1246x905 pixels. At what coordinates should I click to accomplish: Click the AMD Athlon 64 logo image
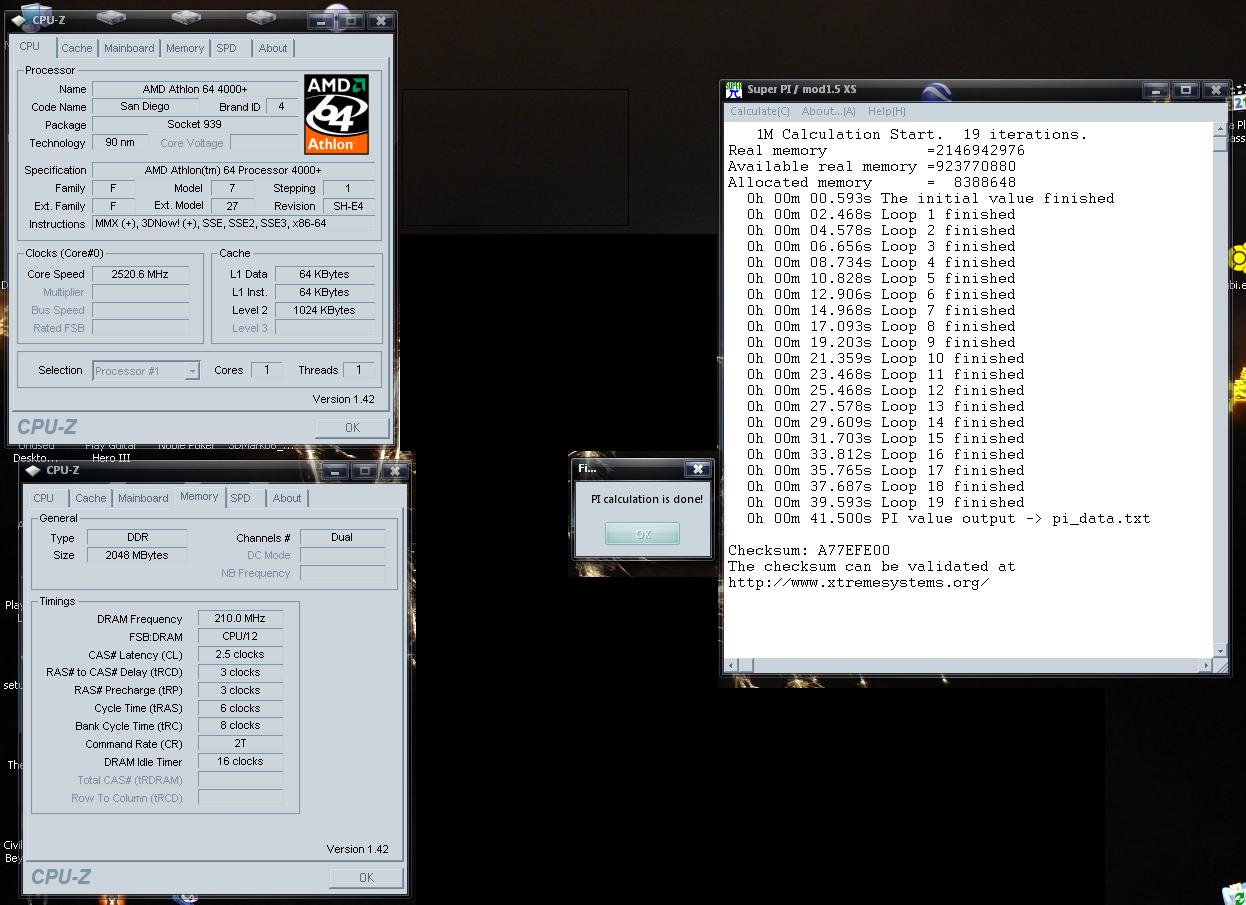(x=337, y=114)
